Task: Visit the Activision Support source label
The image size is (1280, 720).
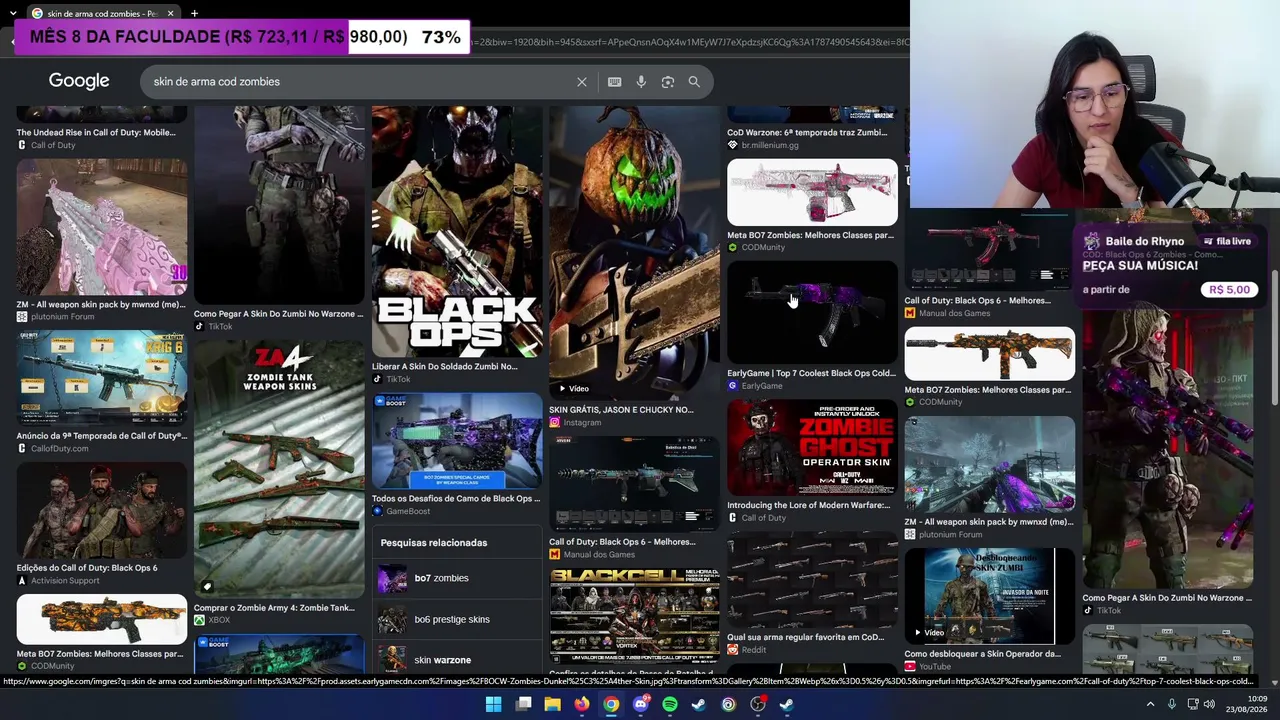Action: pos(65,581)
